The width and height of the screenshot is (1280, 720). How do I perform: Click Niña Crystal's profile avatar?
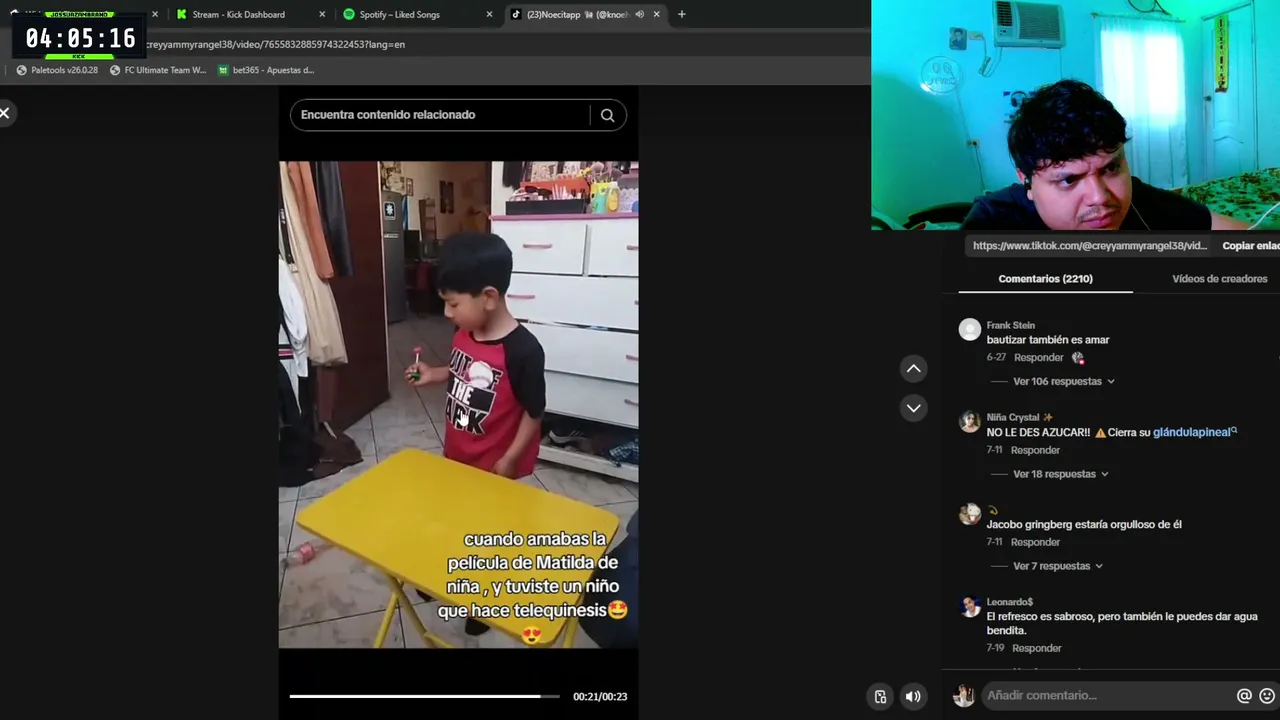(x=970, y=422)
